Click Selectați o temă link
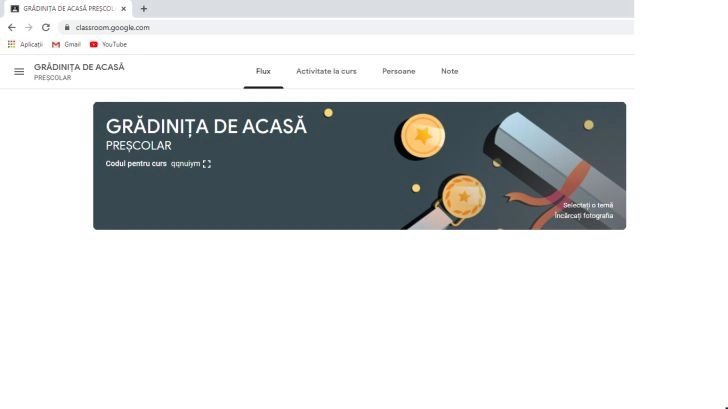 click(x=588, y=205)
